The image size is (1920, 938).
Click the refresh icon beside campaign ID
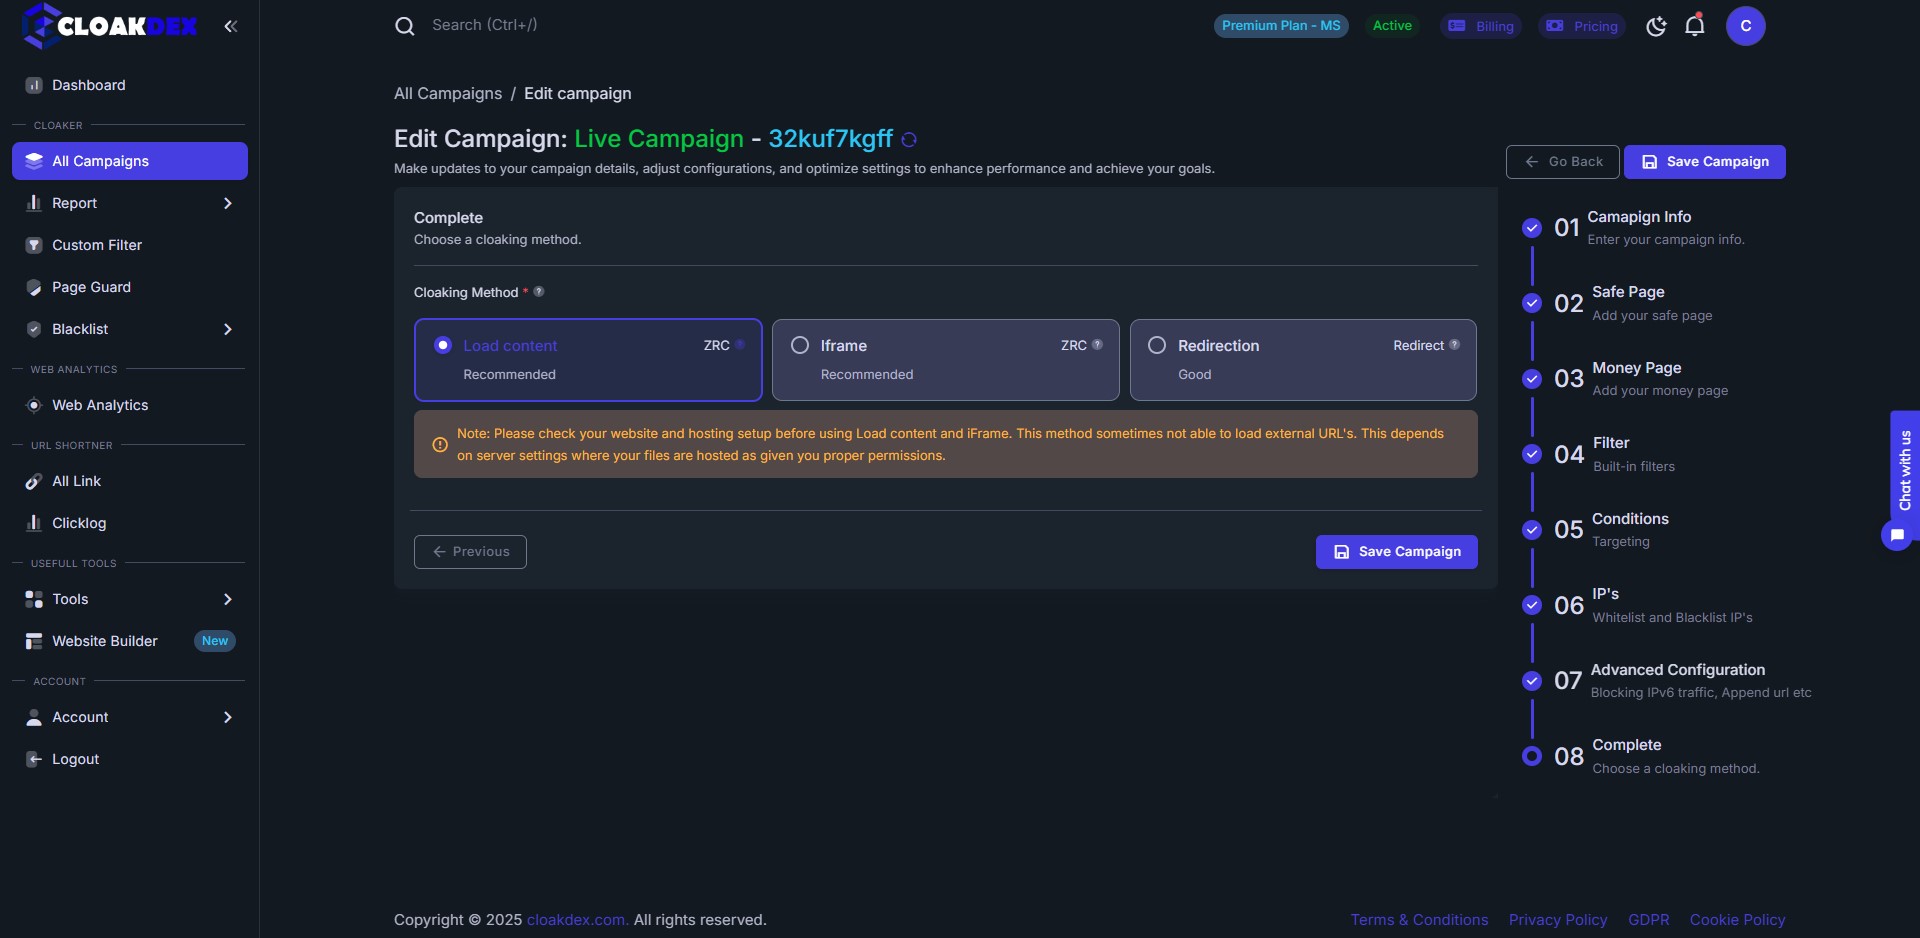click(909, 140)
